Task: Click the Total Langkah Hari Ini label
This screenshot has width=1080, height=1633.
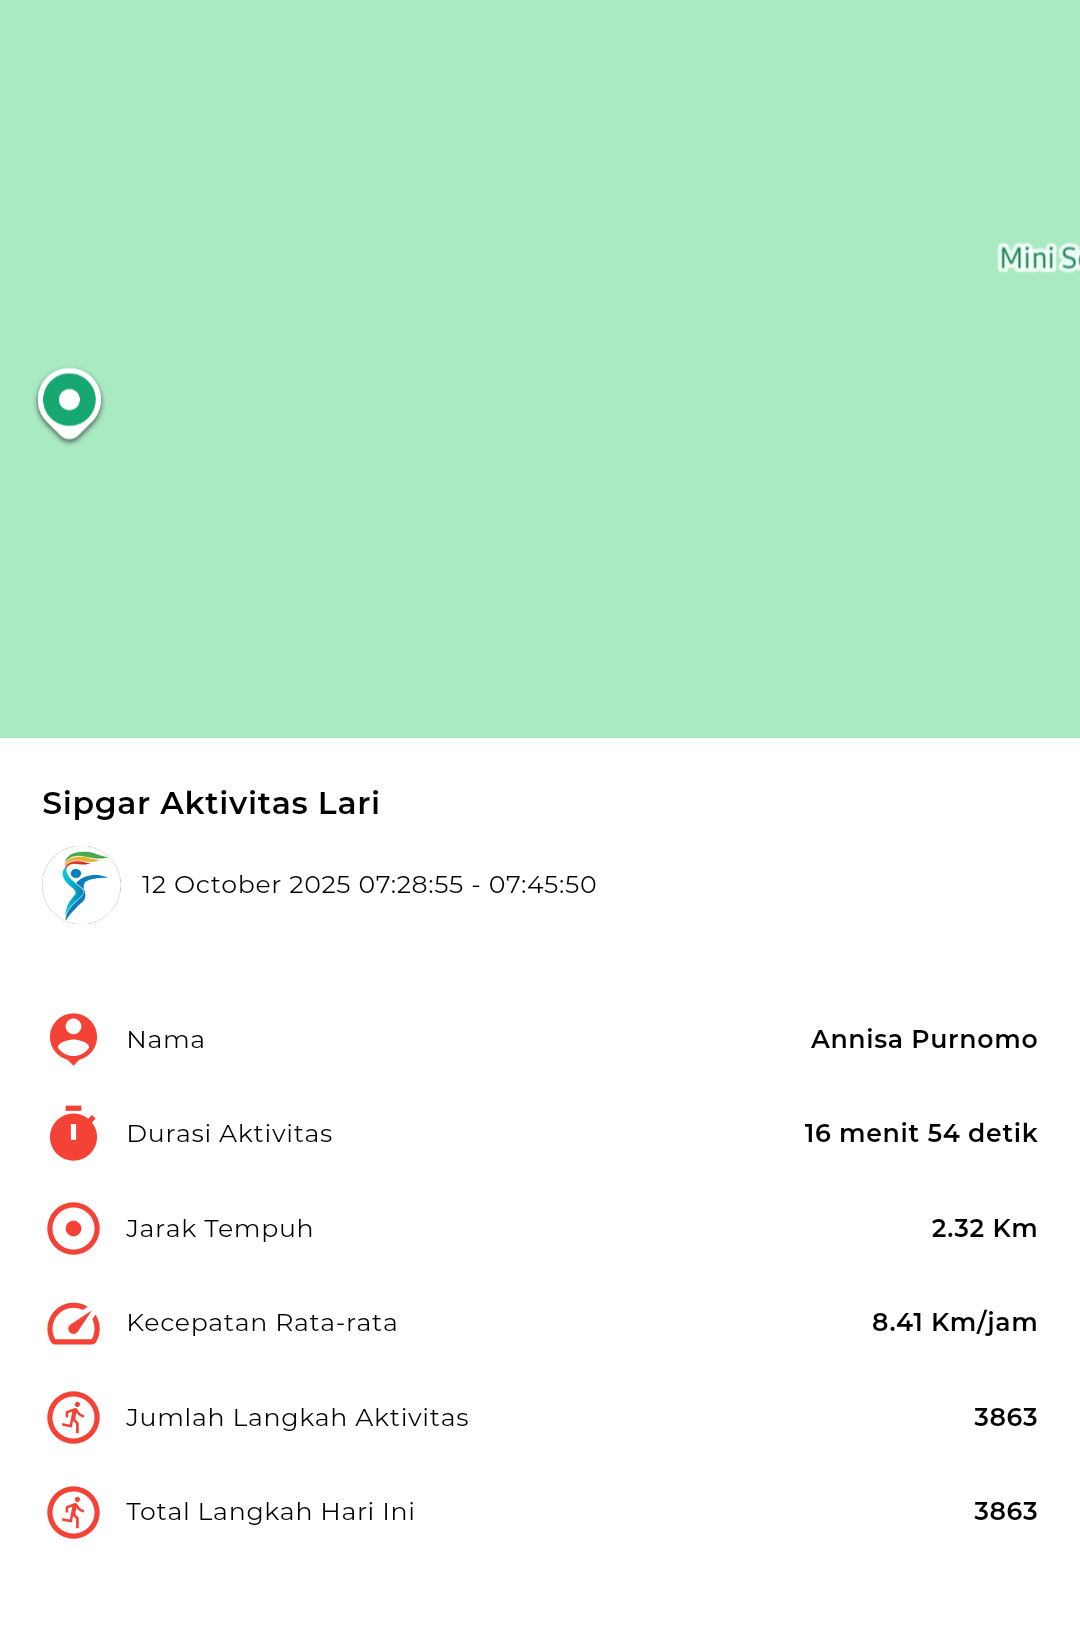Action: (270, 1511)
